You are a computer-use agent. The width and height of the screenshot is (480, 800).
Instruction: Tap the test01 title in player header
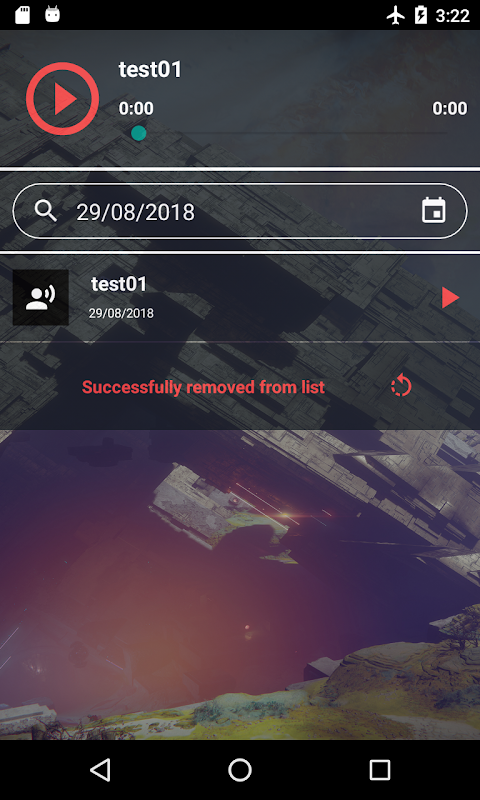(x=150, y=69)
